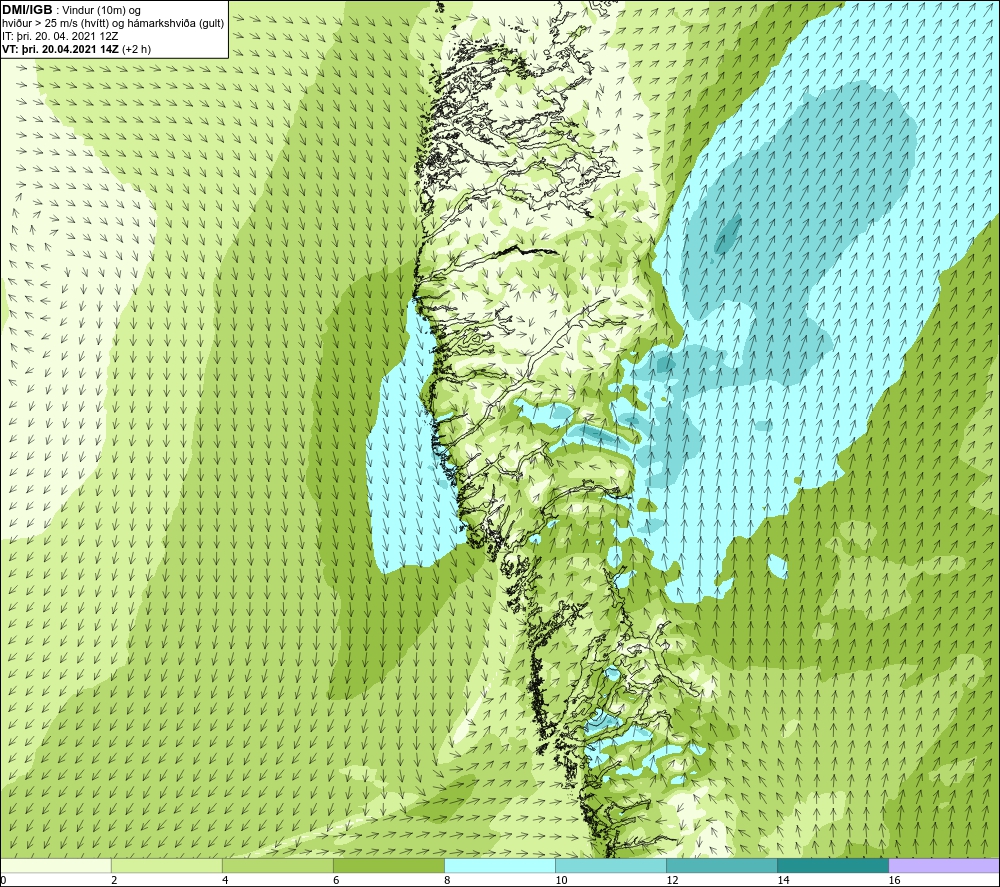1000x887 pixels.
Task: Click the "(+2 h)" forecast offset text
Action: (136, 49)
